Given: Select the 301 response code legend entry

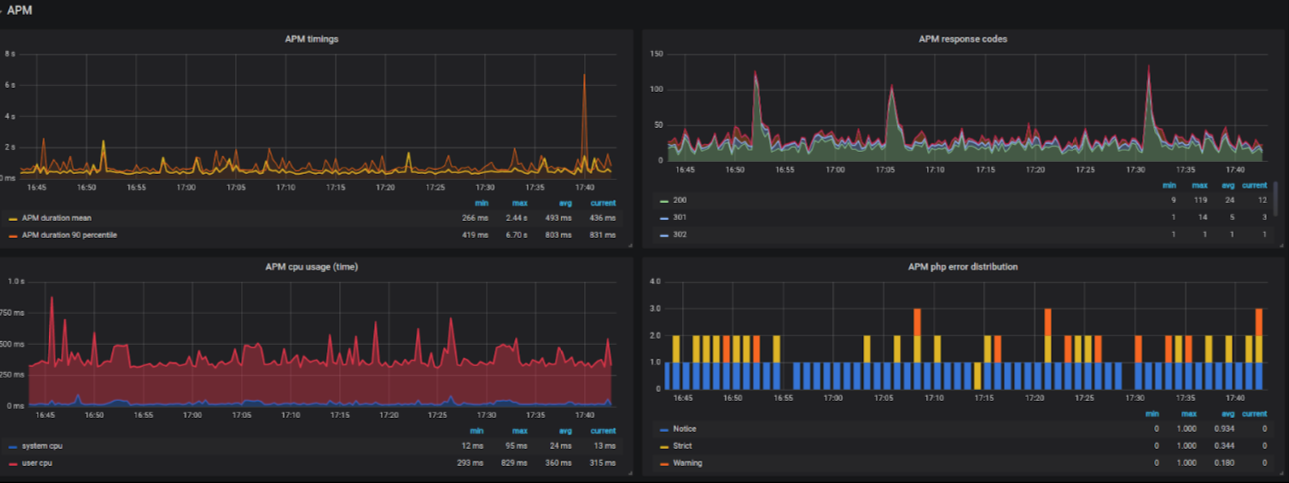Looking at the screenshot, I should tap(680, 218).
